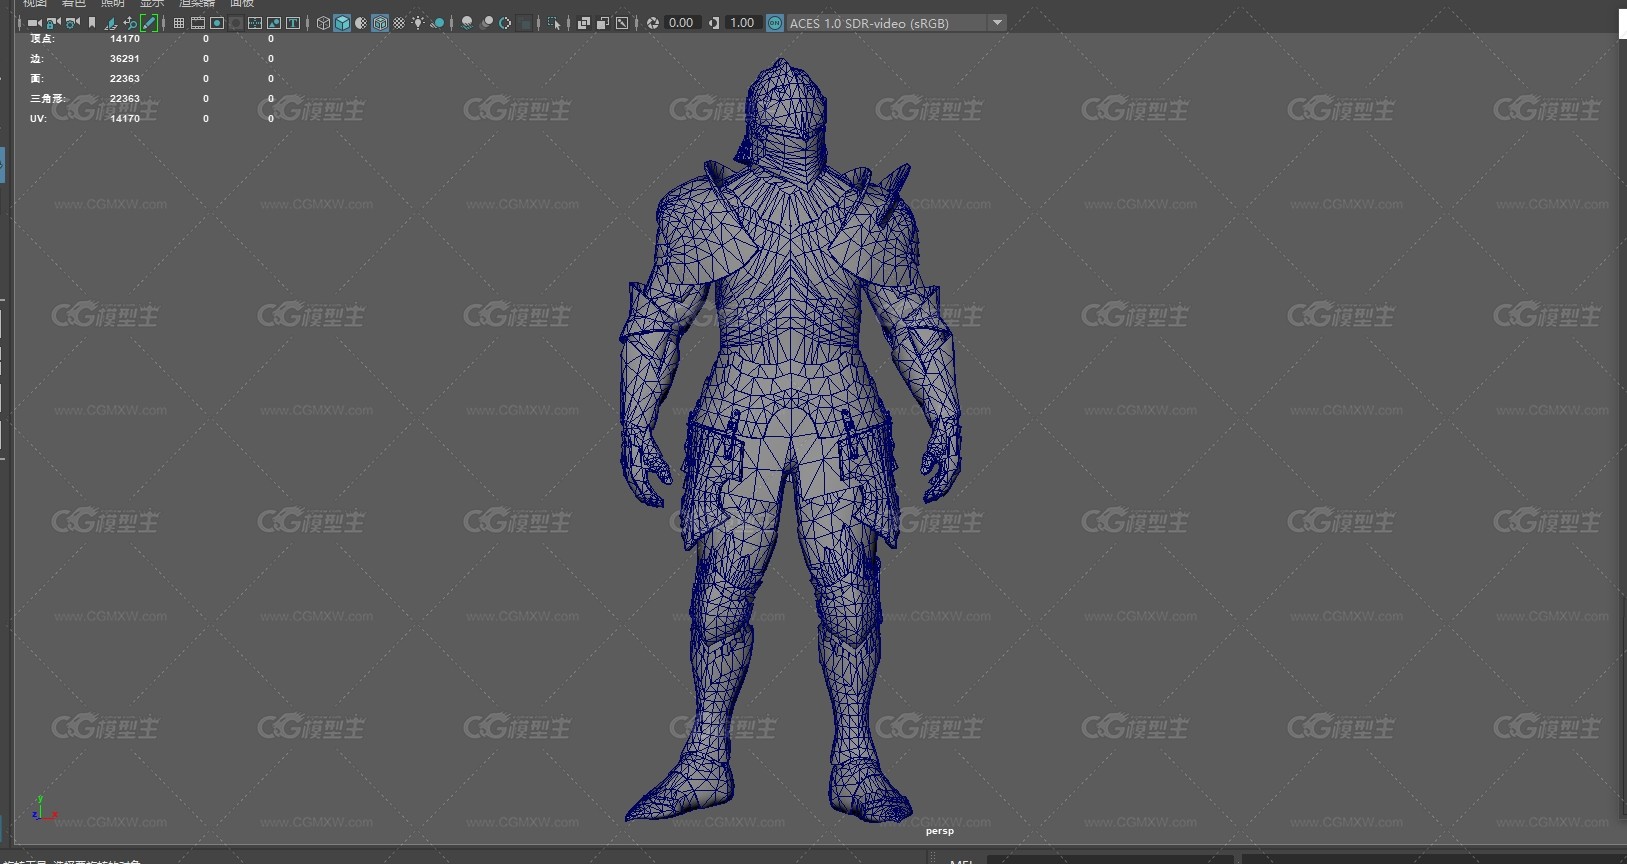
Task: Click the 边 count value 36291
Action: click(x=125, y=59)
